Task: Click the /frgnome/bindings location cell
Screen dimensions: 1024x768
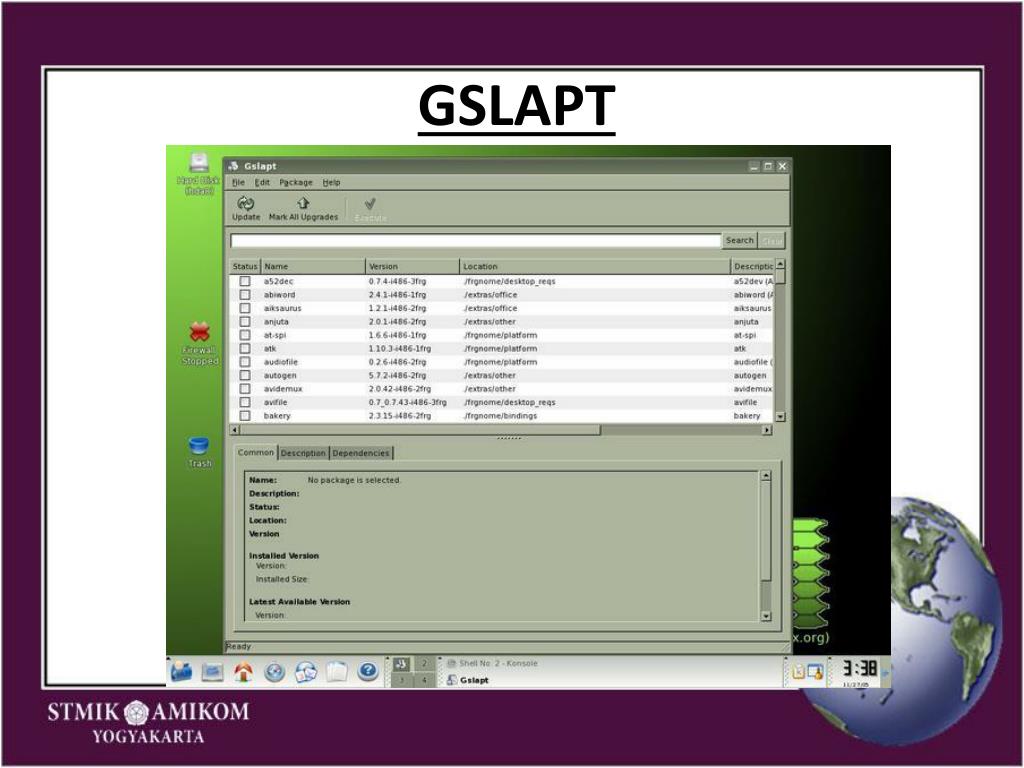Action: [x=500, y=415]
